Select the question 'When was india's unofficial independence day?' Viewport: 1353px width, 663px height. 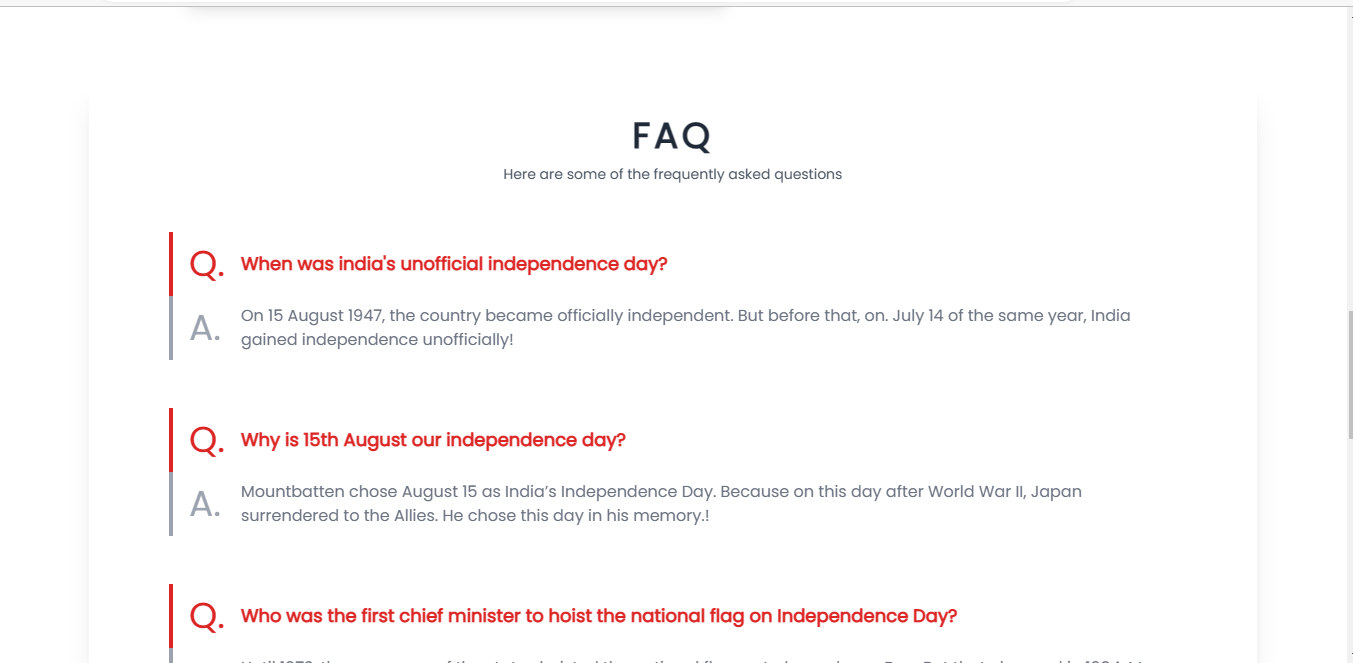tap(454, 264)
